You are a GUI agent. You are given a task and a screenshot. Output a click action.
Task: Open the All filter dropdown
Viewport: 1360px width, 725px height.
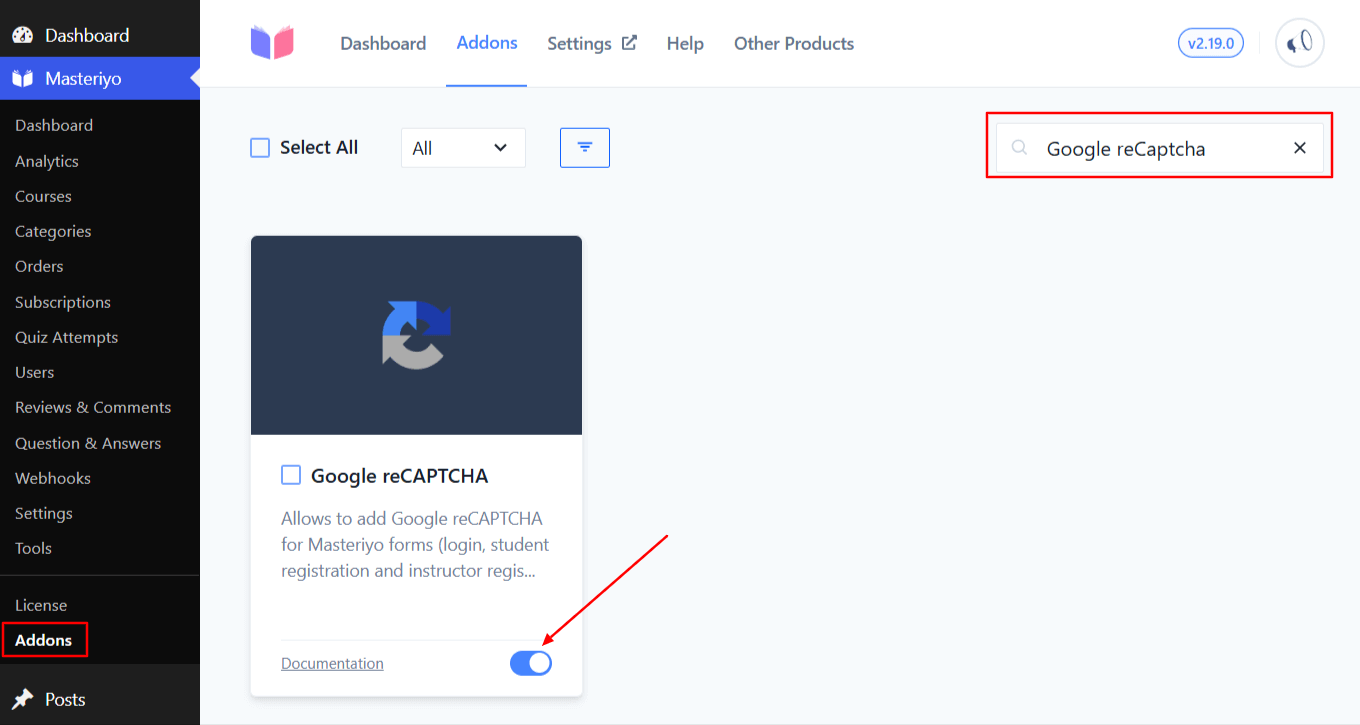[x=463, y=148]
